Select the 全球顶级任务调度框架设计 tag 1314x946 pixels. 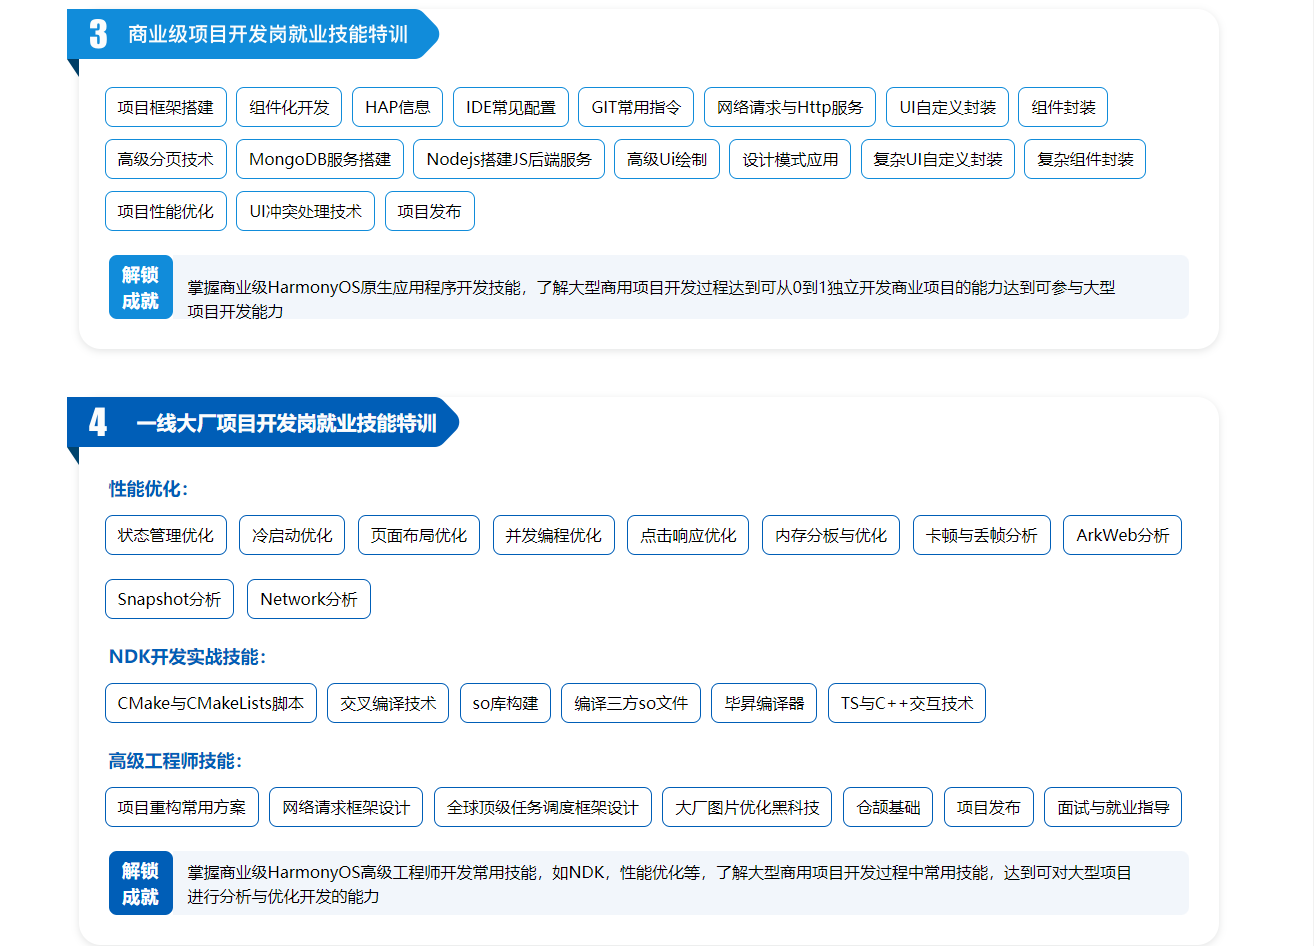click(542, 807)
